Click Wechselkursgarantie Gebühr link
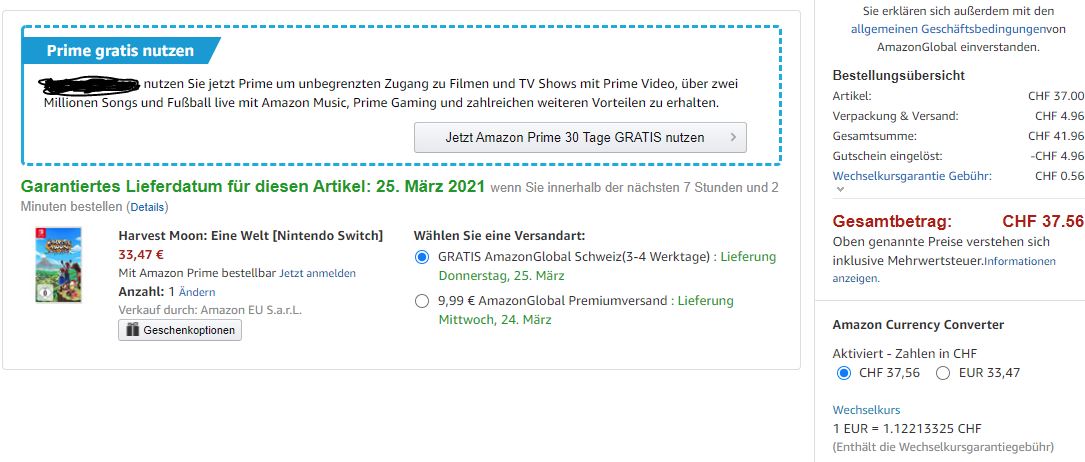1085x462 pixels. [x=912, y=176]
